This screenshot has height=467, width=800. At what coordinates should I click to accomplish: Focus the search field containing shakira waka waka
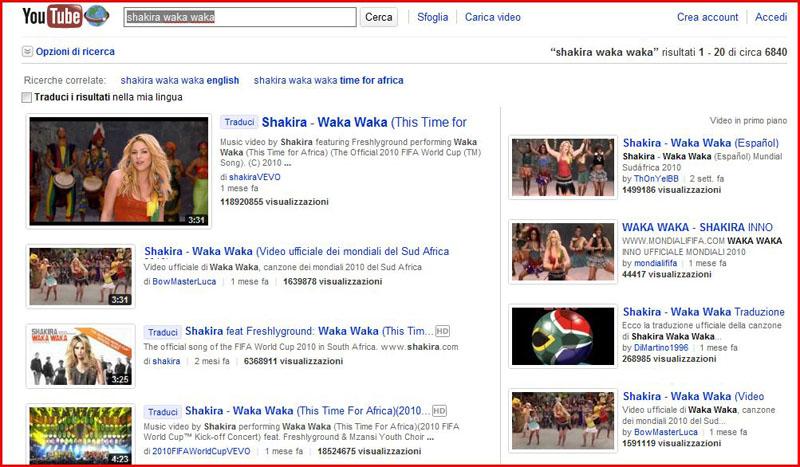(x=240, y=17)
